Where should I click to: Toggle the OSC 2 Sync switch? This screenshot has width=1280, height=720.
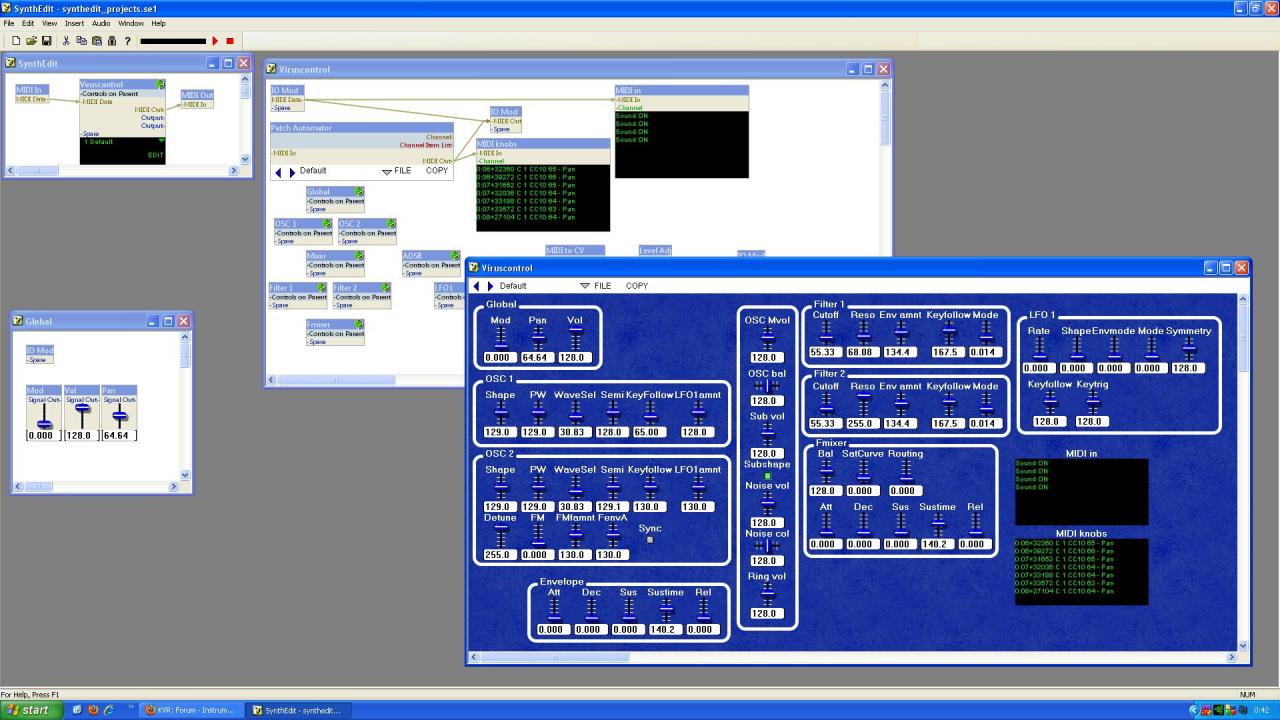650,539
